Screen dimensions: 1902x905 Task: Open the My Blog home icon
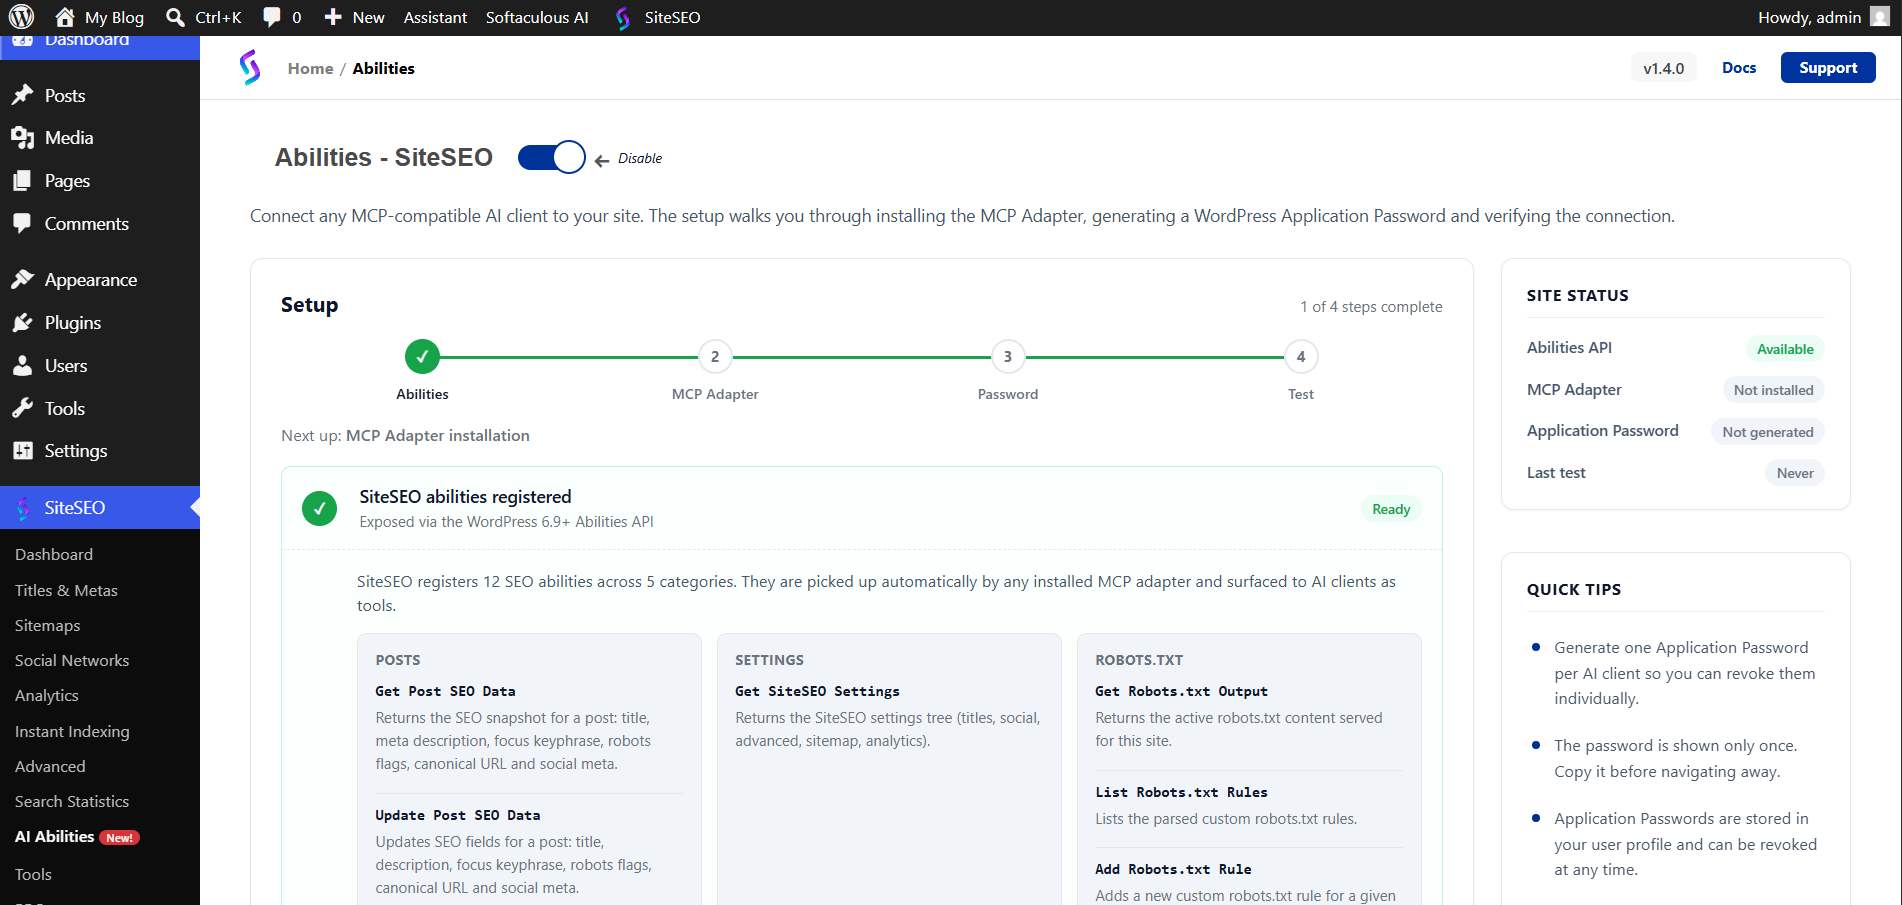[65, 17]
